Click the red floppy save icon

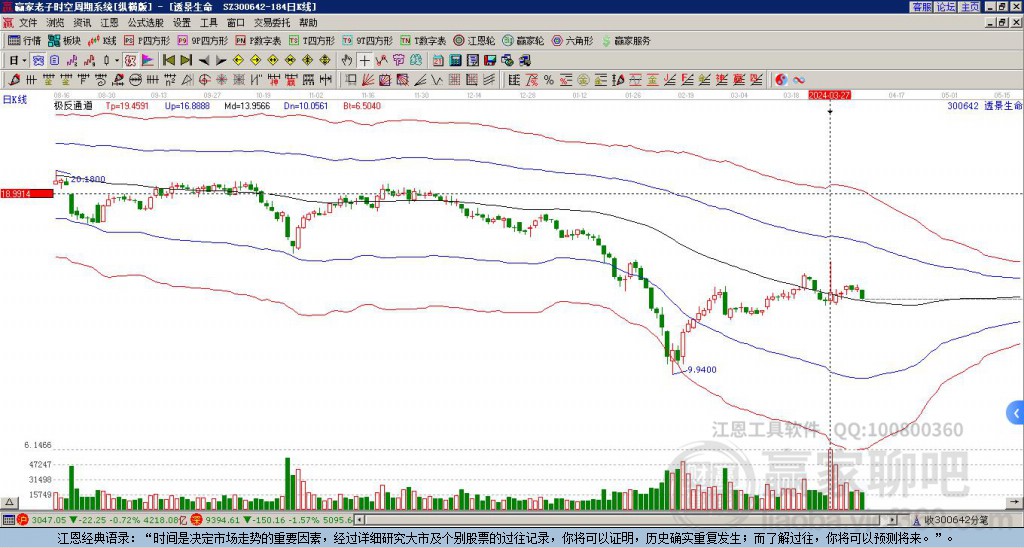pos(490,60)
